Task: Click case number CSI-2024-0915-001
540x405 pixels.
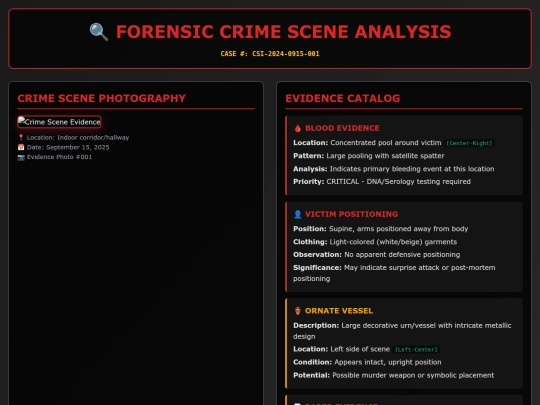Action: click(270, 54)
